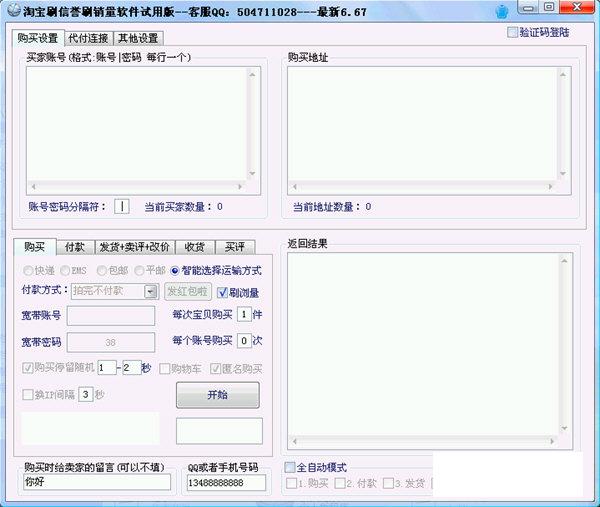Click up arrow of 买家账号 scrollbar

tap(253, 74)
